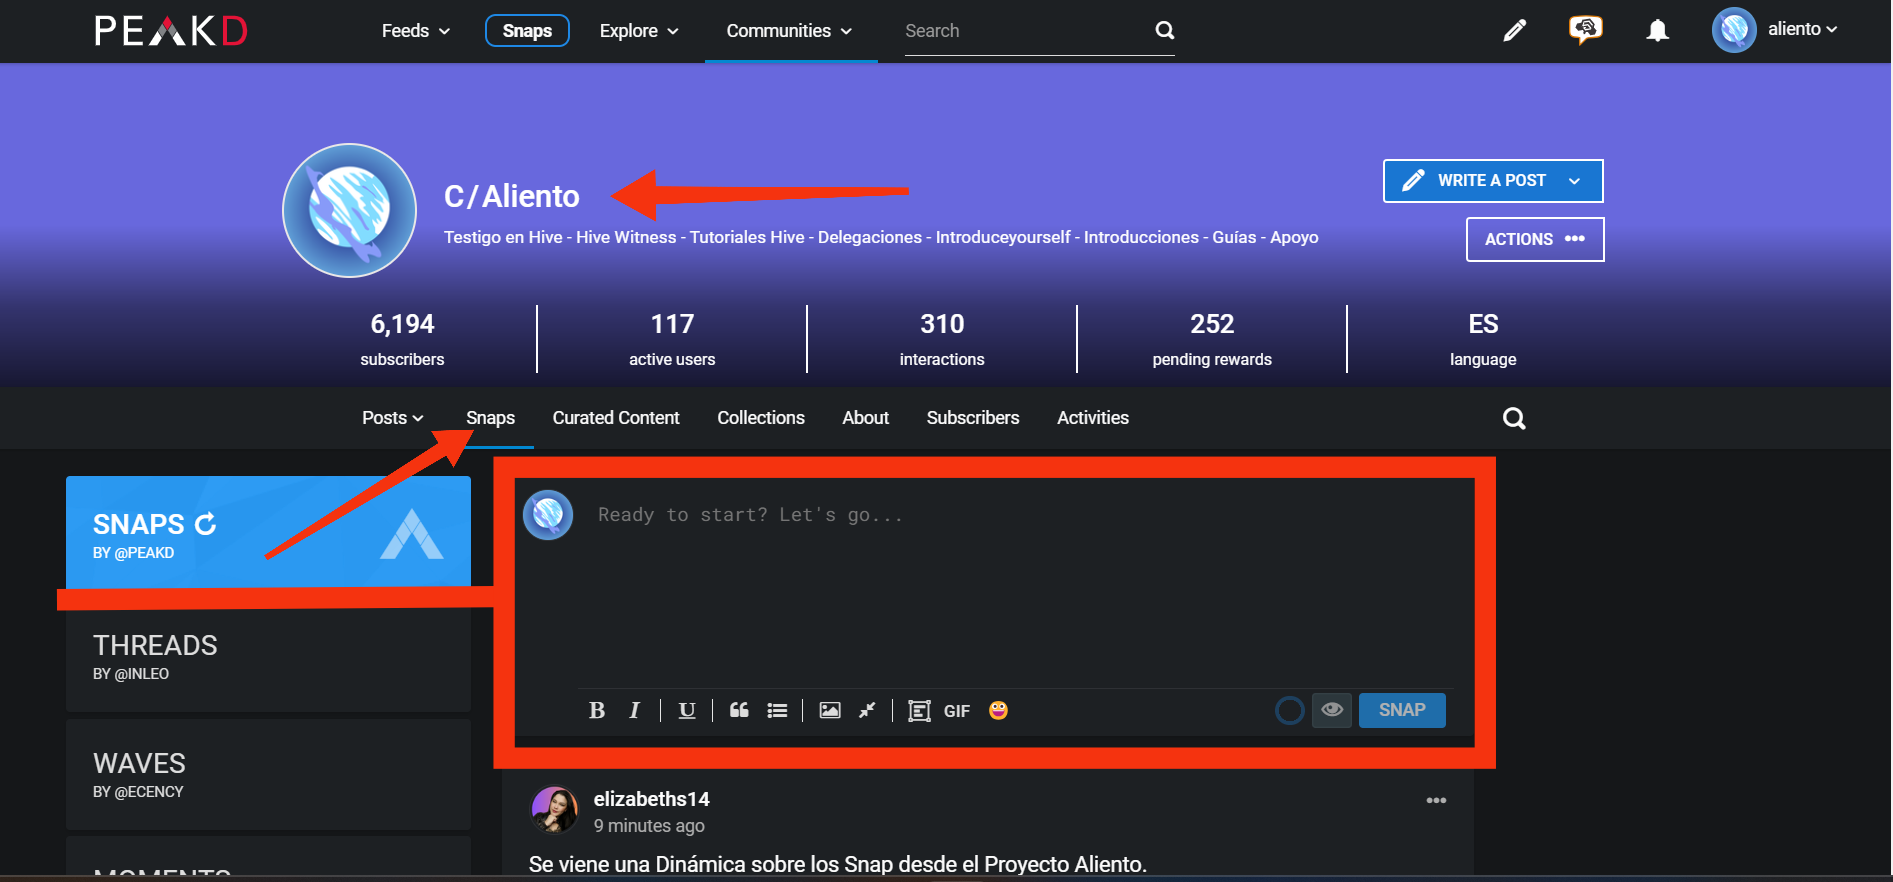The height and width of the screenshot is (882, 1893).
Task: Click the aliento avatar in header
Action: (1734, 30)
